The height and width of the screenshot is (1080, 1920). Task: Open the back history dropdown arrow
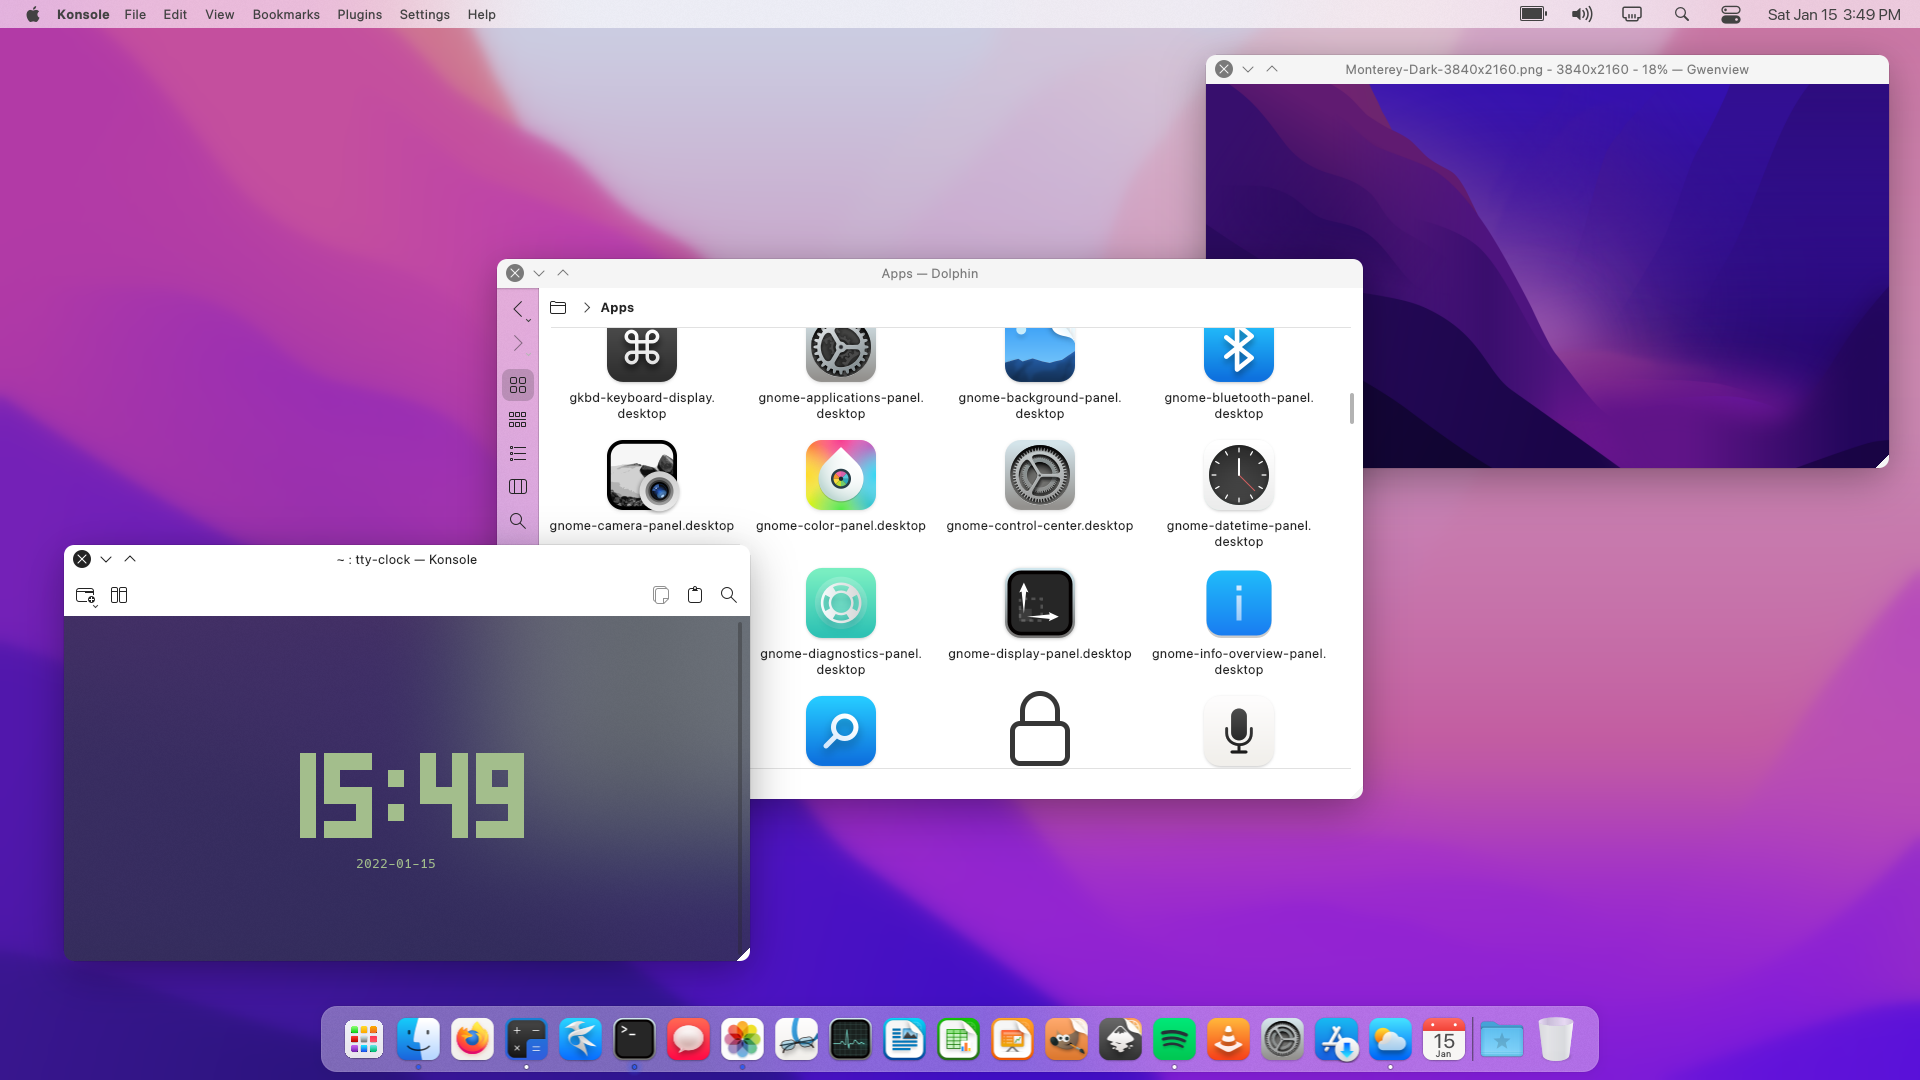pos(529,320)
